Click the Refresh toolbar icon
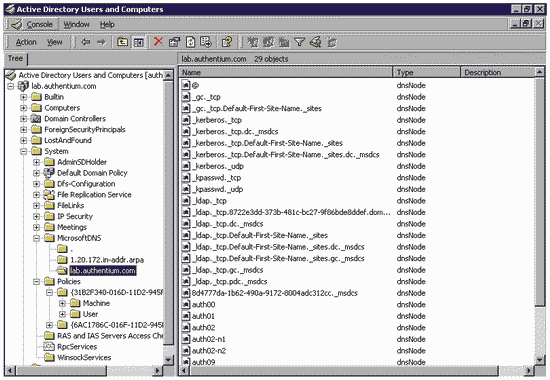Viewport: 550px width, 380px height. tap(190, 42)
